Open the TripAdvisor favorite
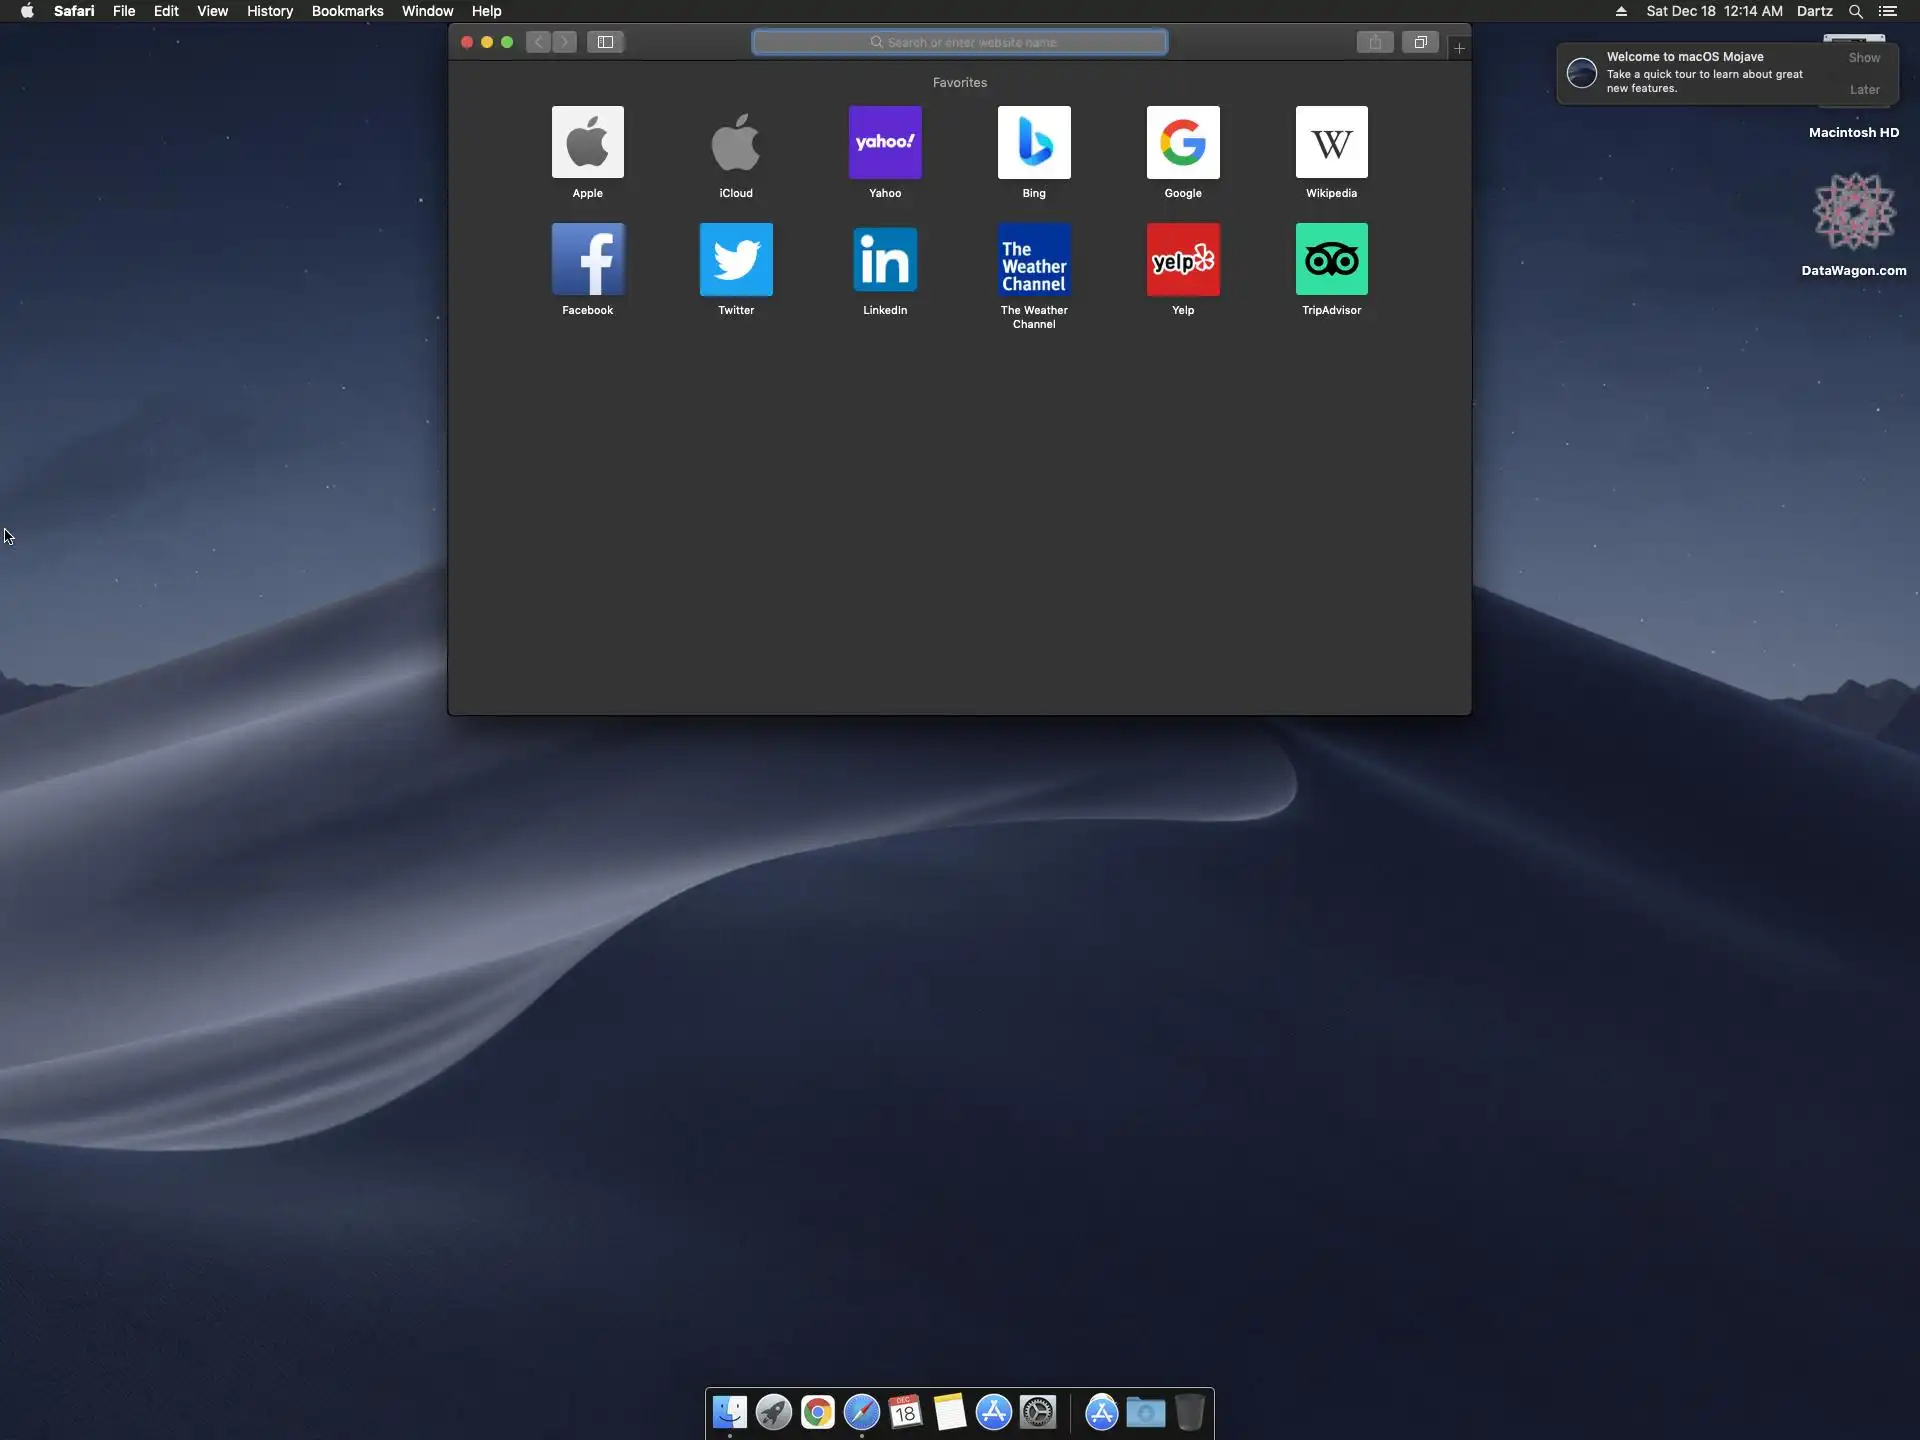The image size is (1920, 1440). coord(1331,260)
